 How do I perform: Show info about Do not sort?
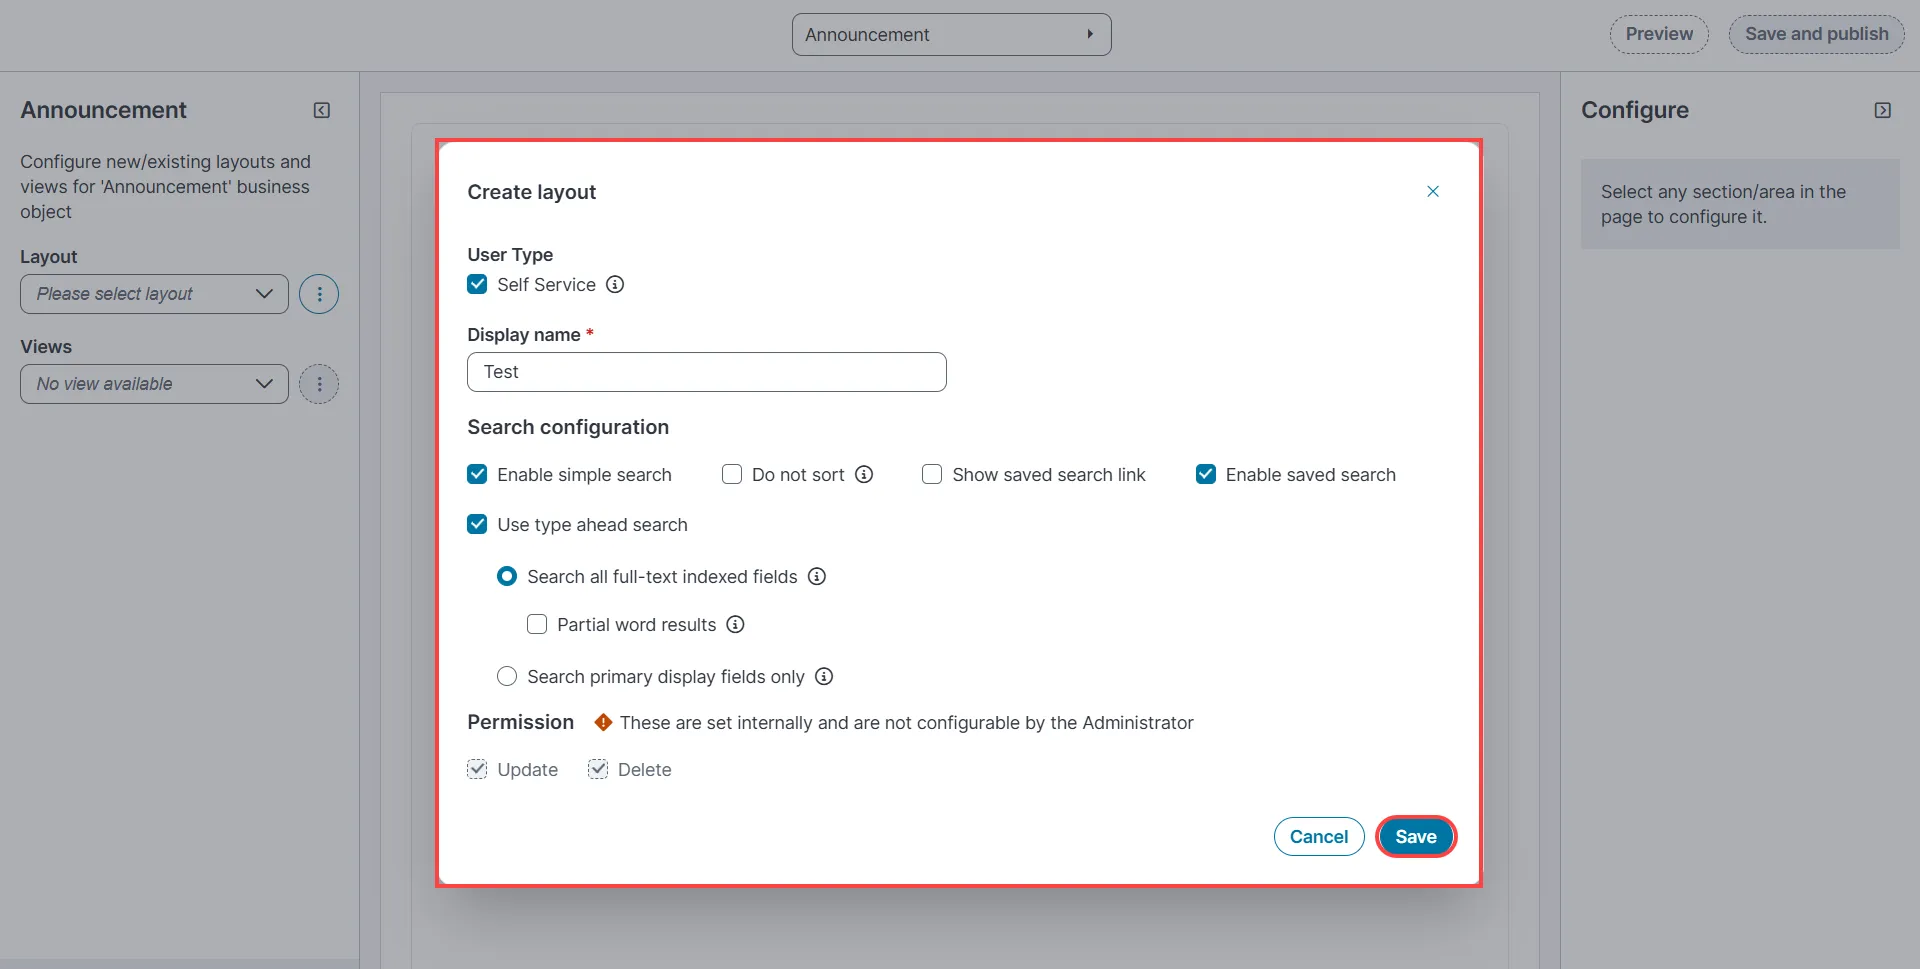click(864, 474)
